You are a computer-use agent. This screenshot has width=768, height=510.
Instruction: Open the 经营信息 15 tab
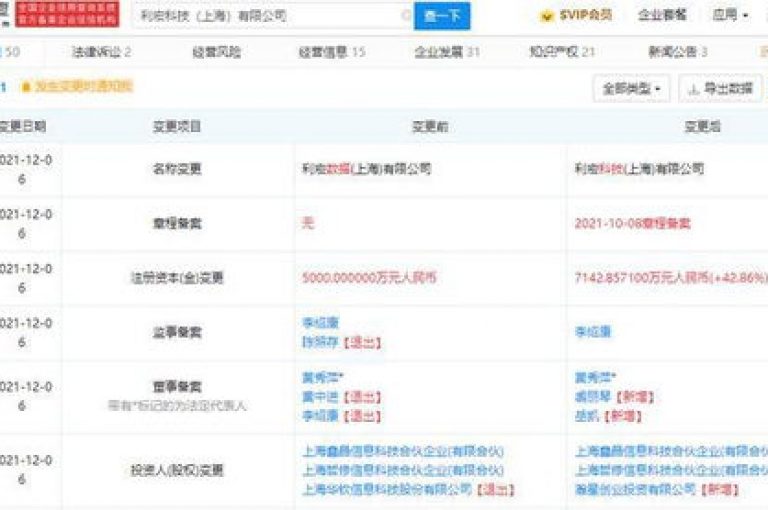point(332,52)
